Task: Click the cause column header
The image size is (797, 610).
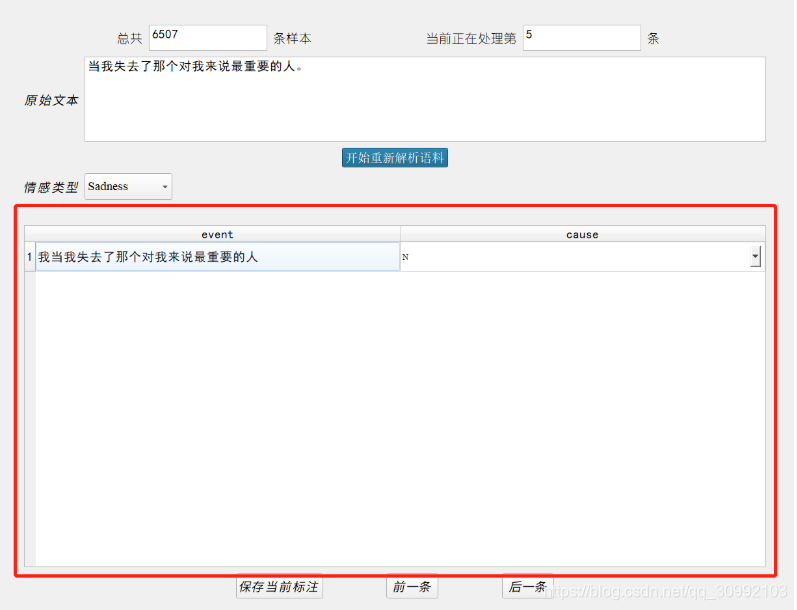Action: click(x=582, y=234)
